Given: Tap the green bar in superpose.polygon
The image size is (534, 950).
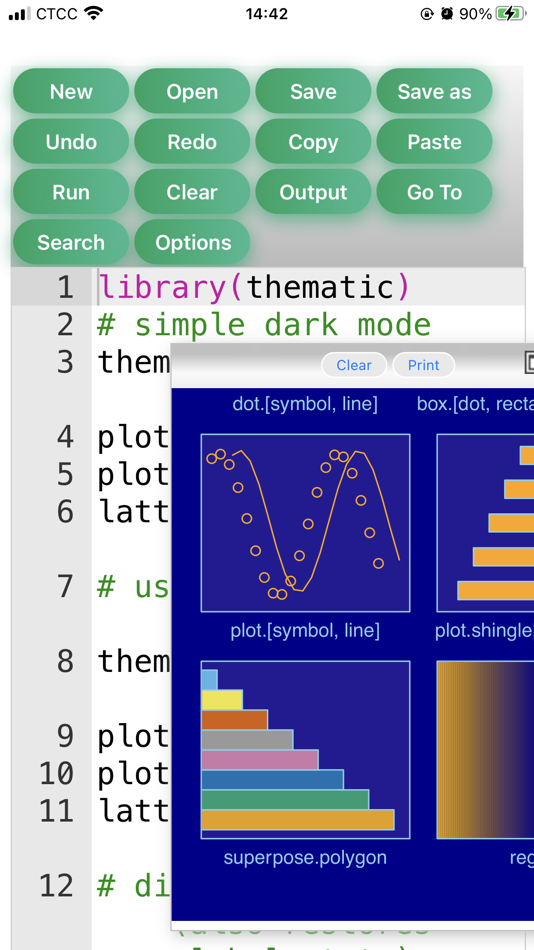Looking at the screenshot, I should pos(285,800).
